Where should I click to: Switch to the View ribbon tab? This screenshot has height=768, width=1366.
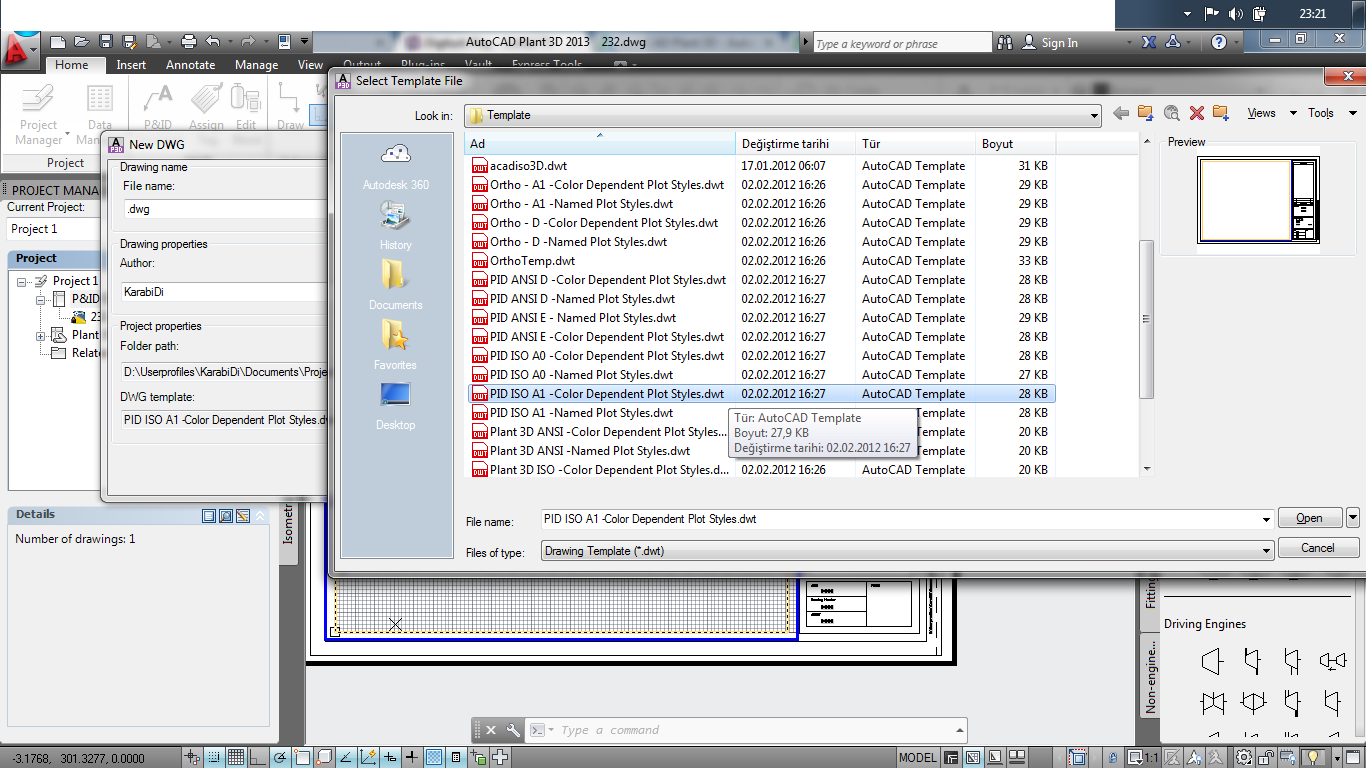click(311, 65)
